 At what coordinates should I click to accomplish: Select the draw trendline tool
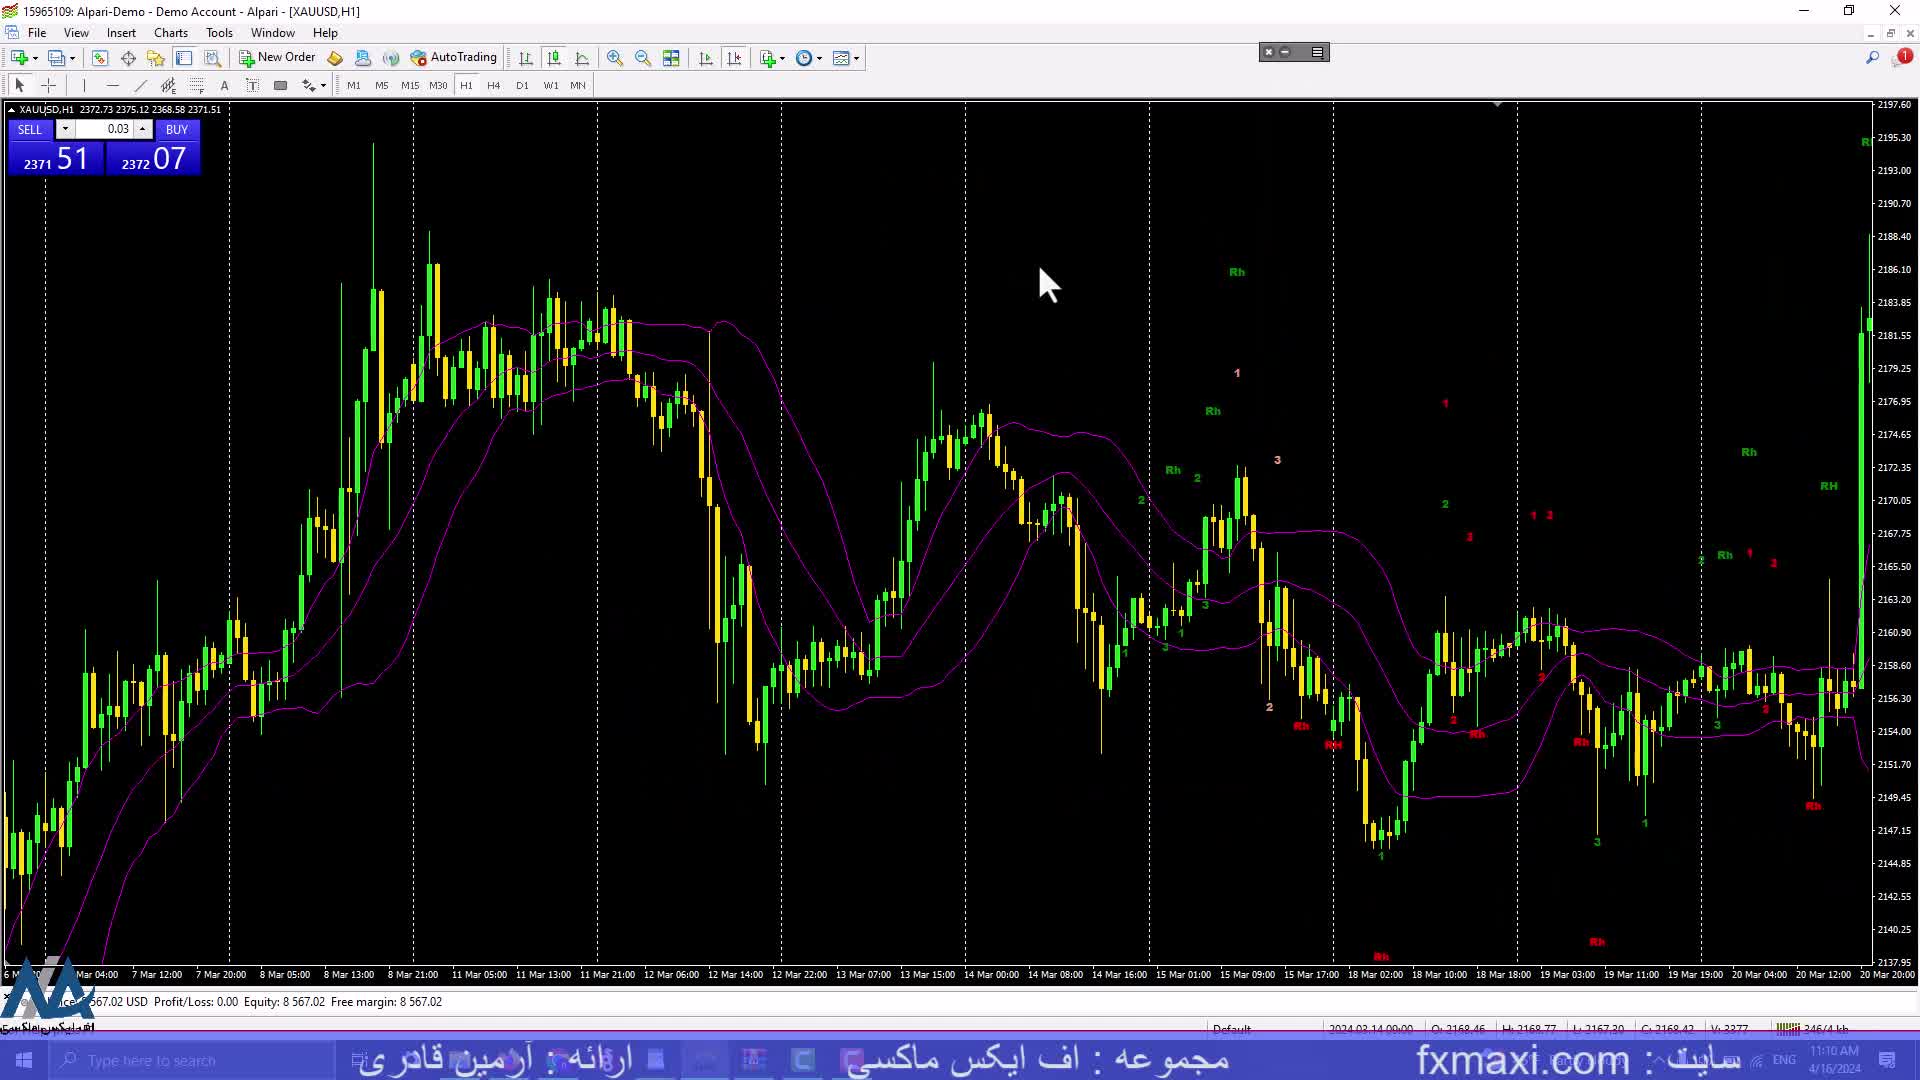[140, 86]
